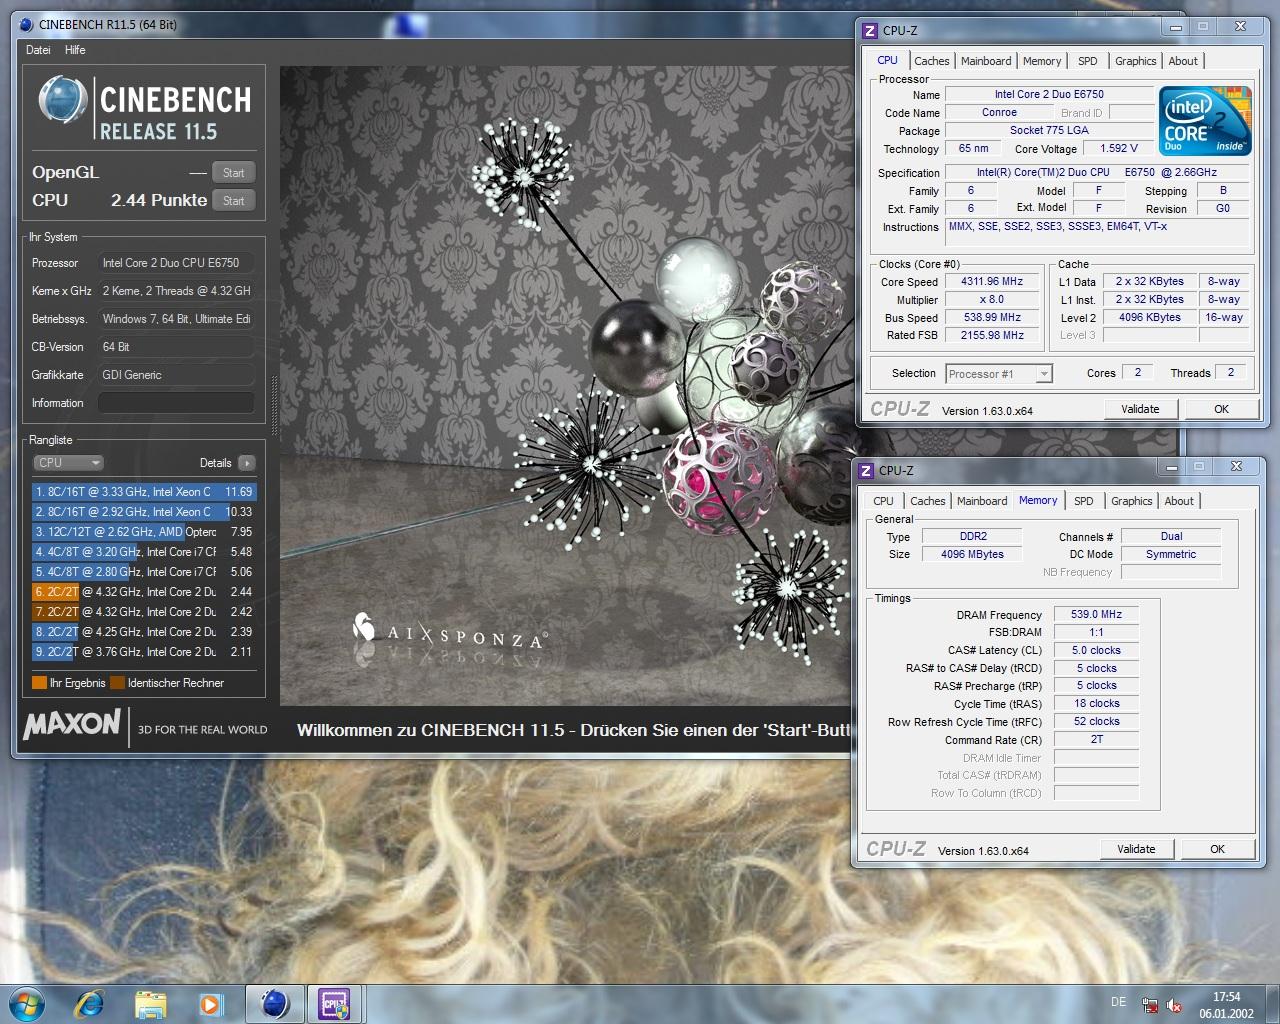
Task: Open the Windows Start orb
Action: (x=27, y=1003)
